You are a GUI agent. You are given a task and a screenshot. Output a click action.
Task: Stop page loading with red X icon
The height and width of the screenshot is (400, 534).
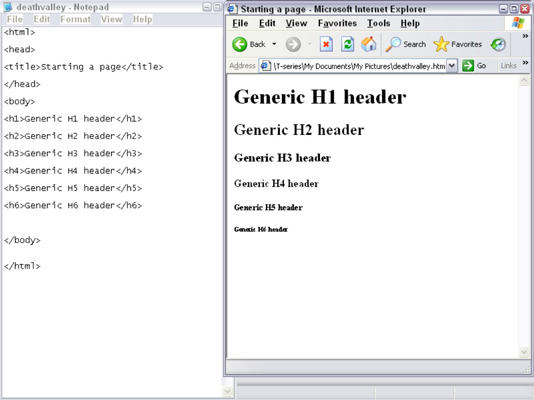[326, 44]
